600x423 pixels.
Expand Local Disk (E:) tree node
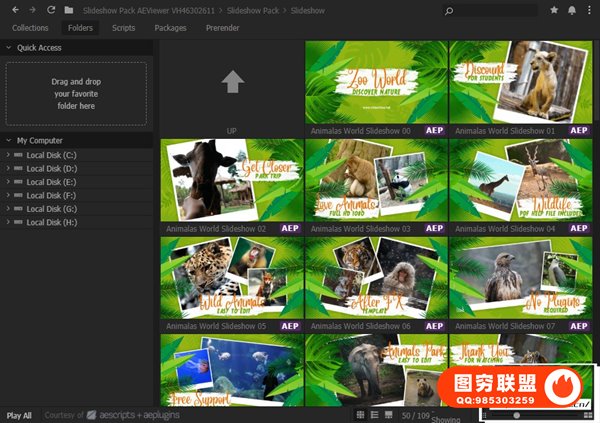click(x=8, y=182)
